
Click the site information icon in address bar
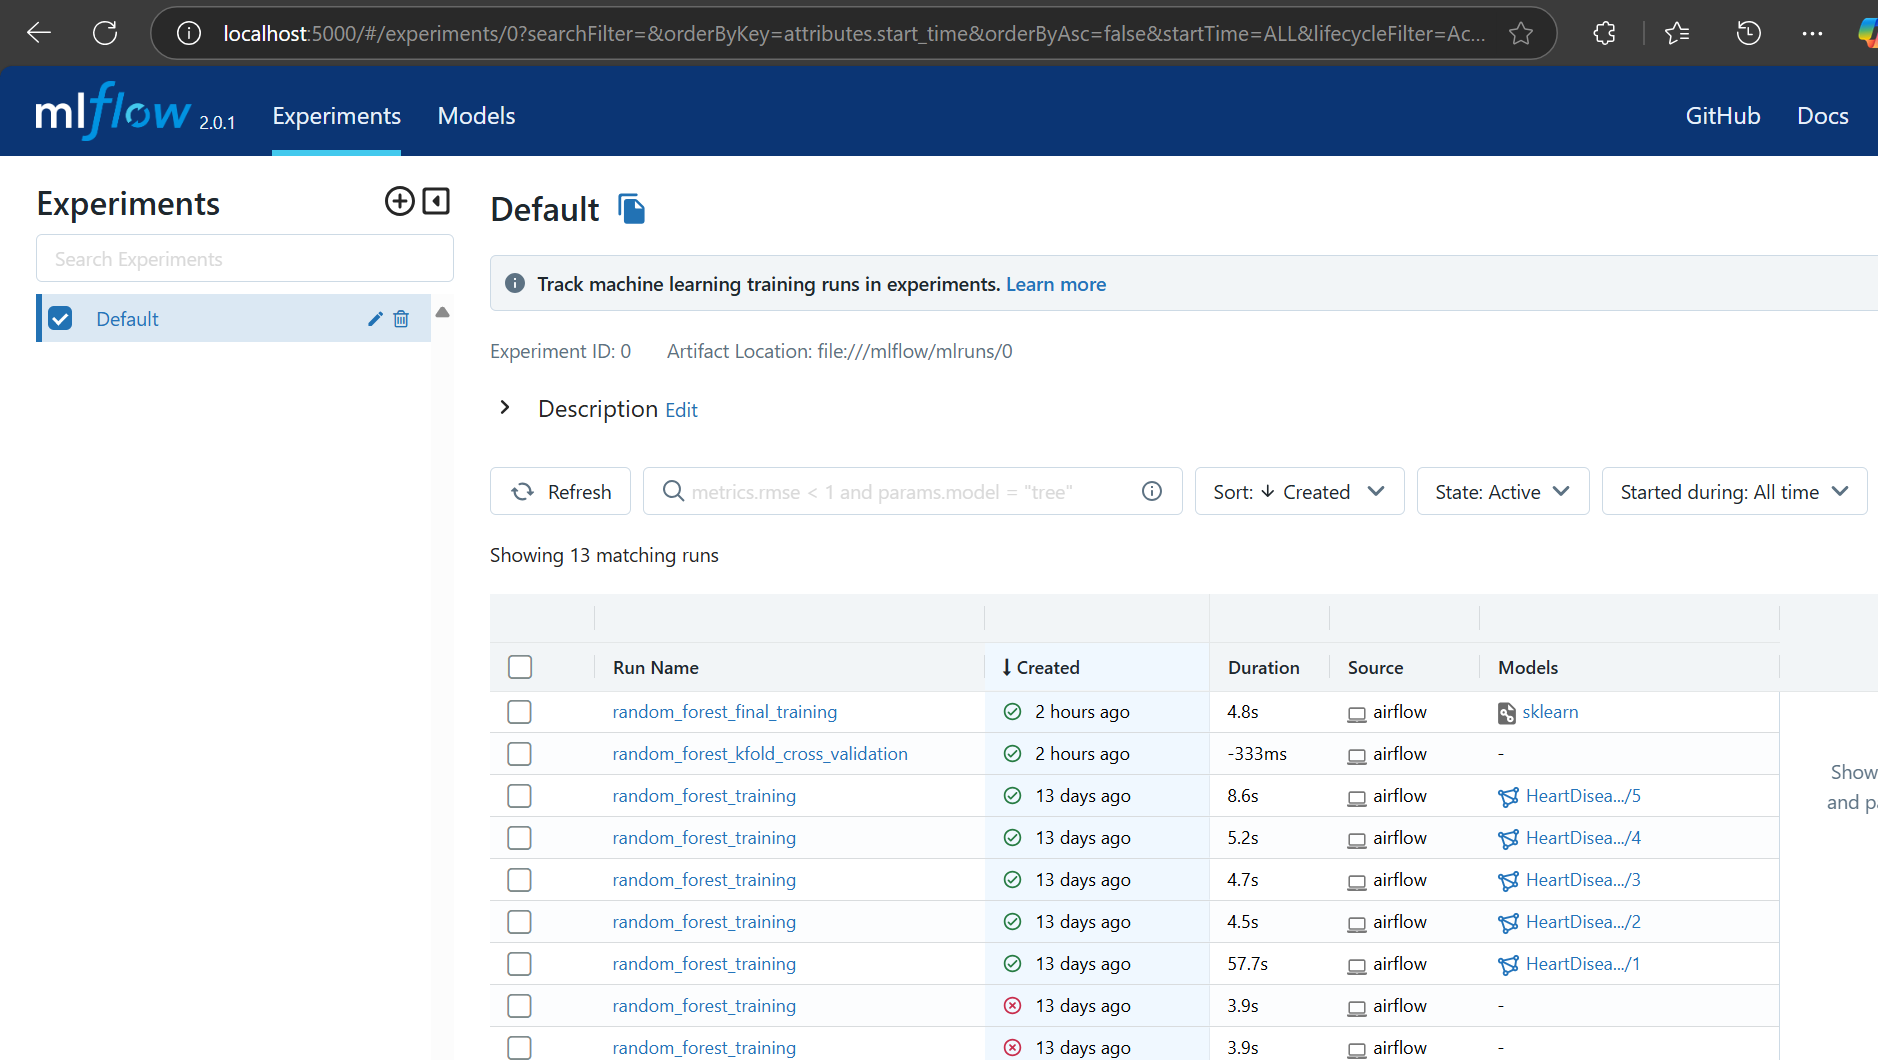[188, 33]
